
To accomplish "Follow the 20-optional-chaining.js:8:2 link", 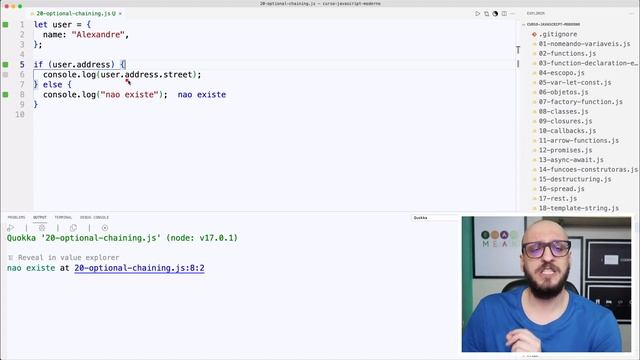I will point(139,268).
